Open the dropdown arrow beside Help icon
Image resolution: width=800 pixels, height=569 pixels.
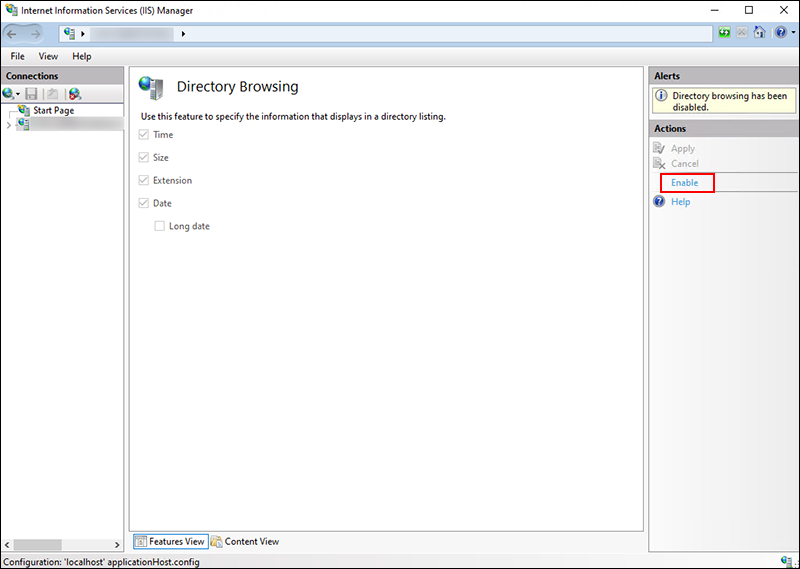click(x=793, y=33)
